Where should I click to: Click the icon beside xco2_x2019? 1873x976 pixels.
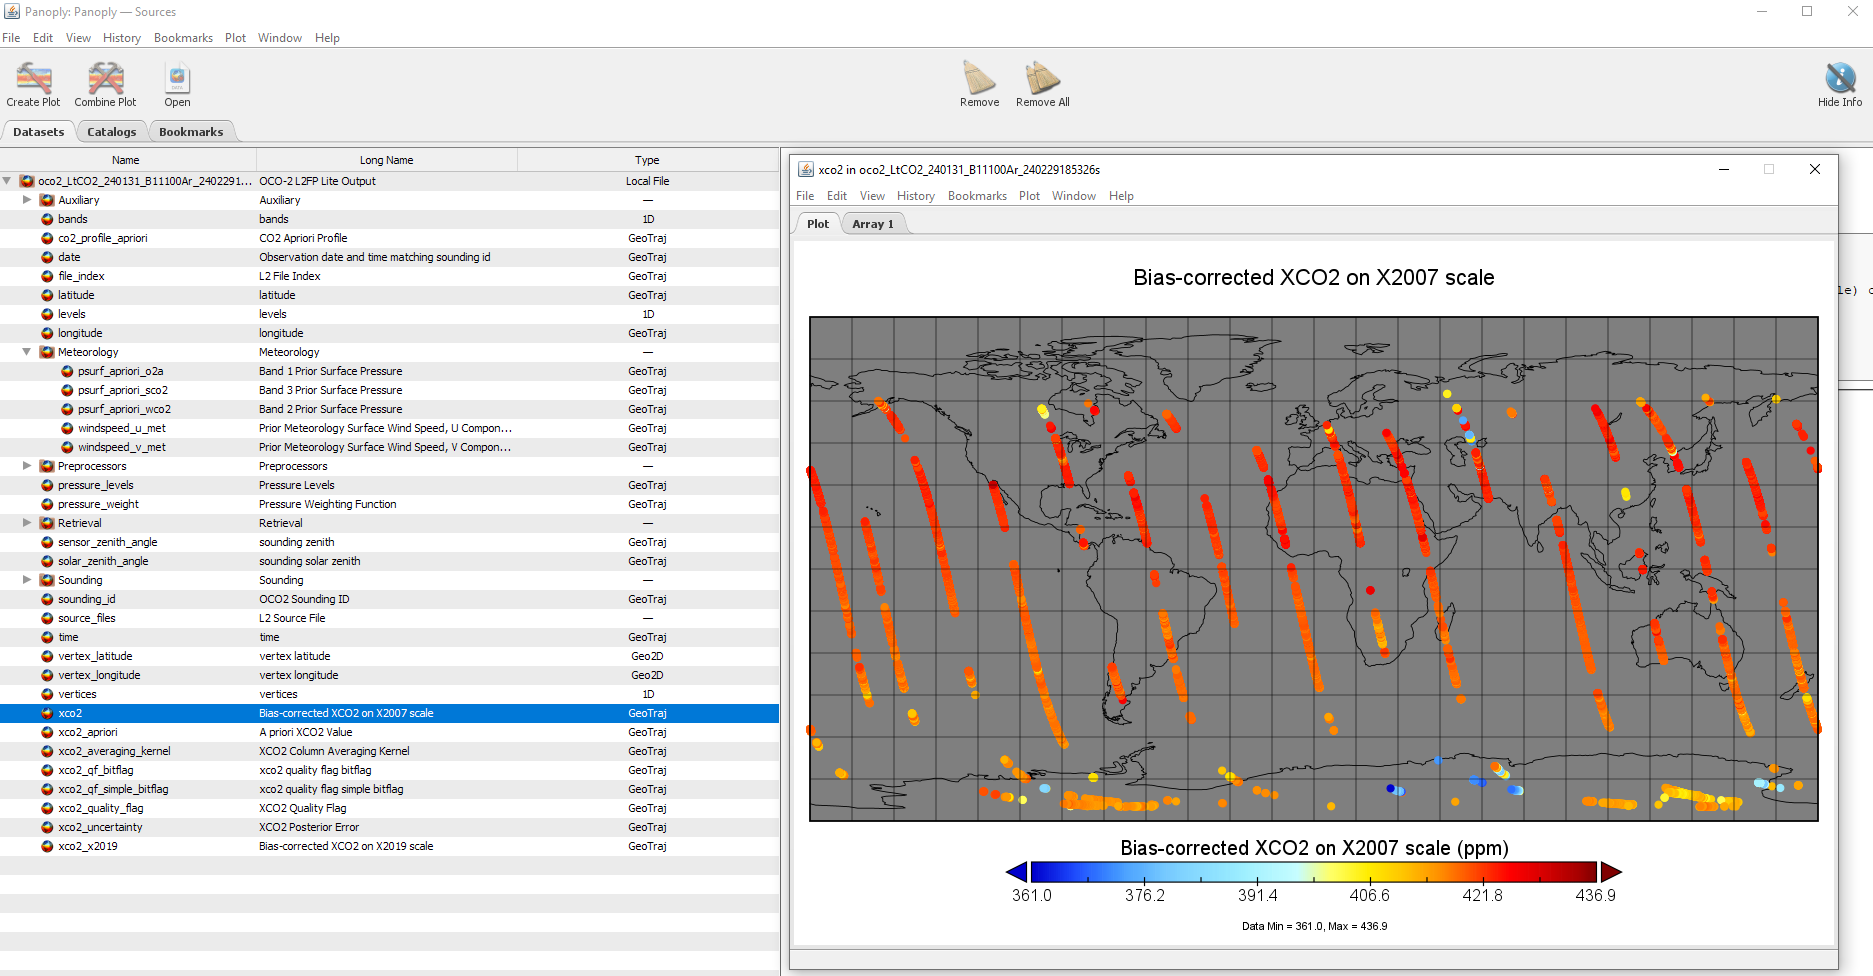pyautogui.click(x=47, y=846)
